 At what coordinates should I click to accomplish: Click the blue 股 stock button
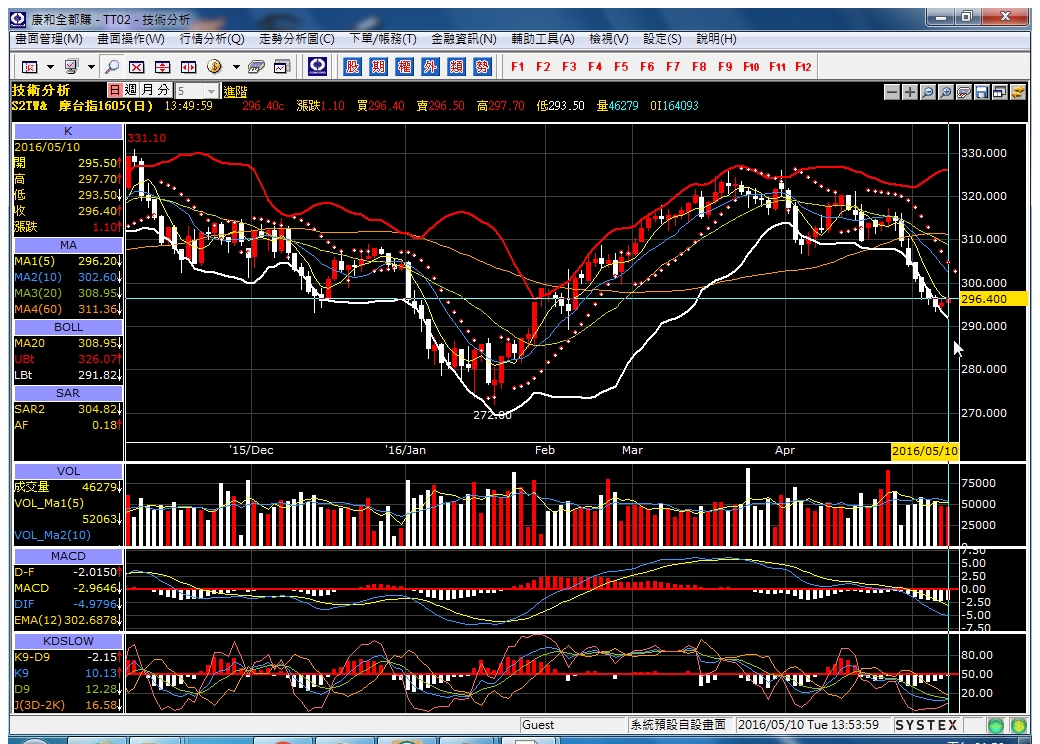352,66
